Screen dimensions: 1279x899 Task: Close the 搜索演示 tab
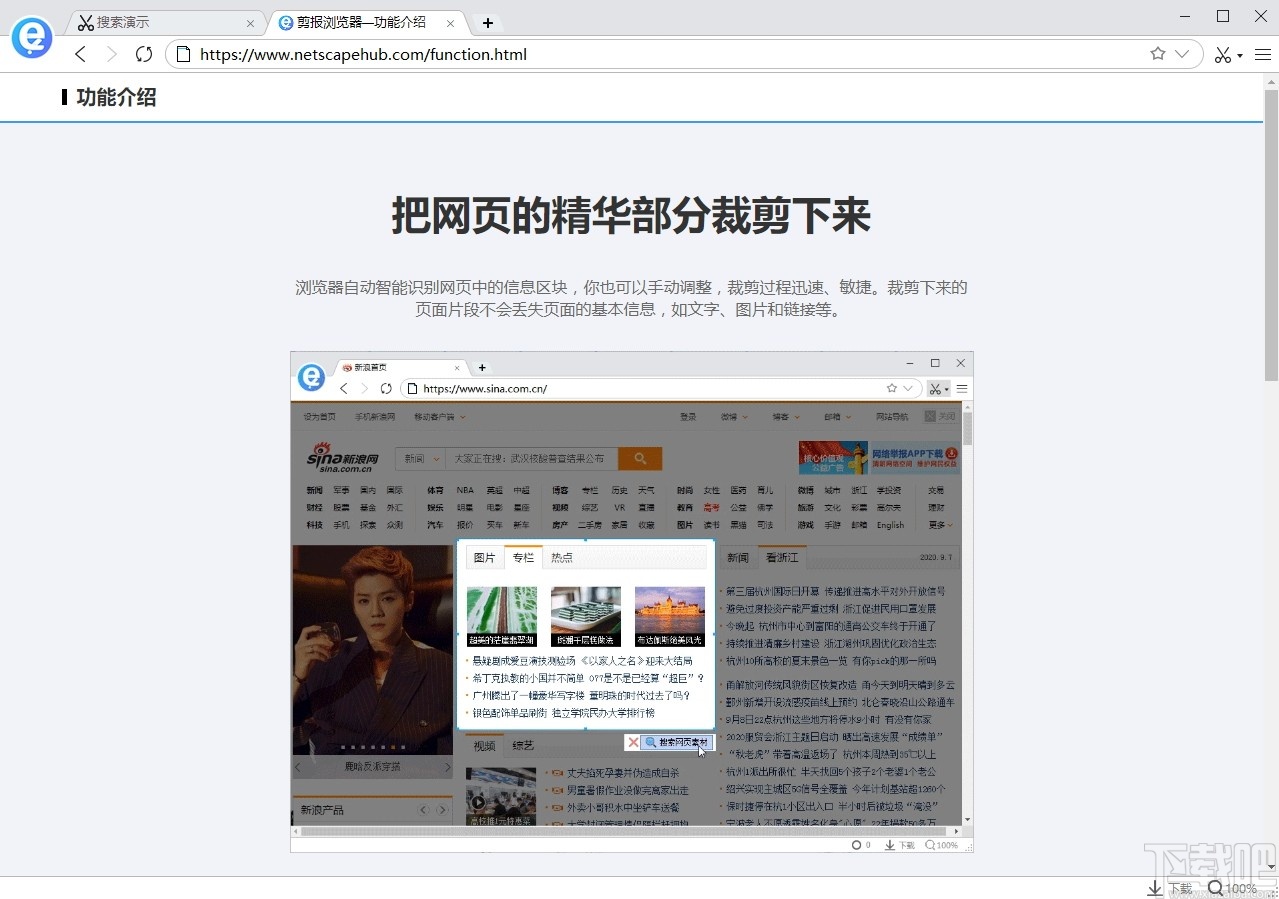251,21
